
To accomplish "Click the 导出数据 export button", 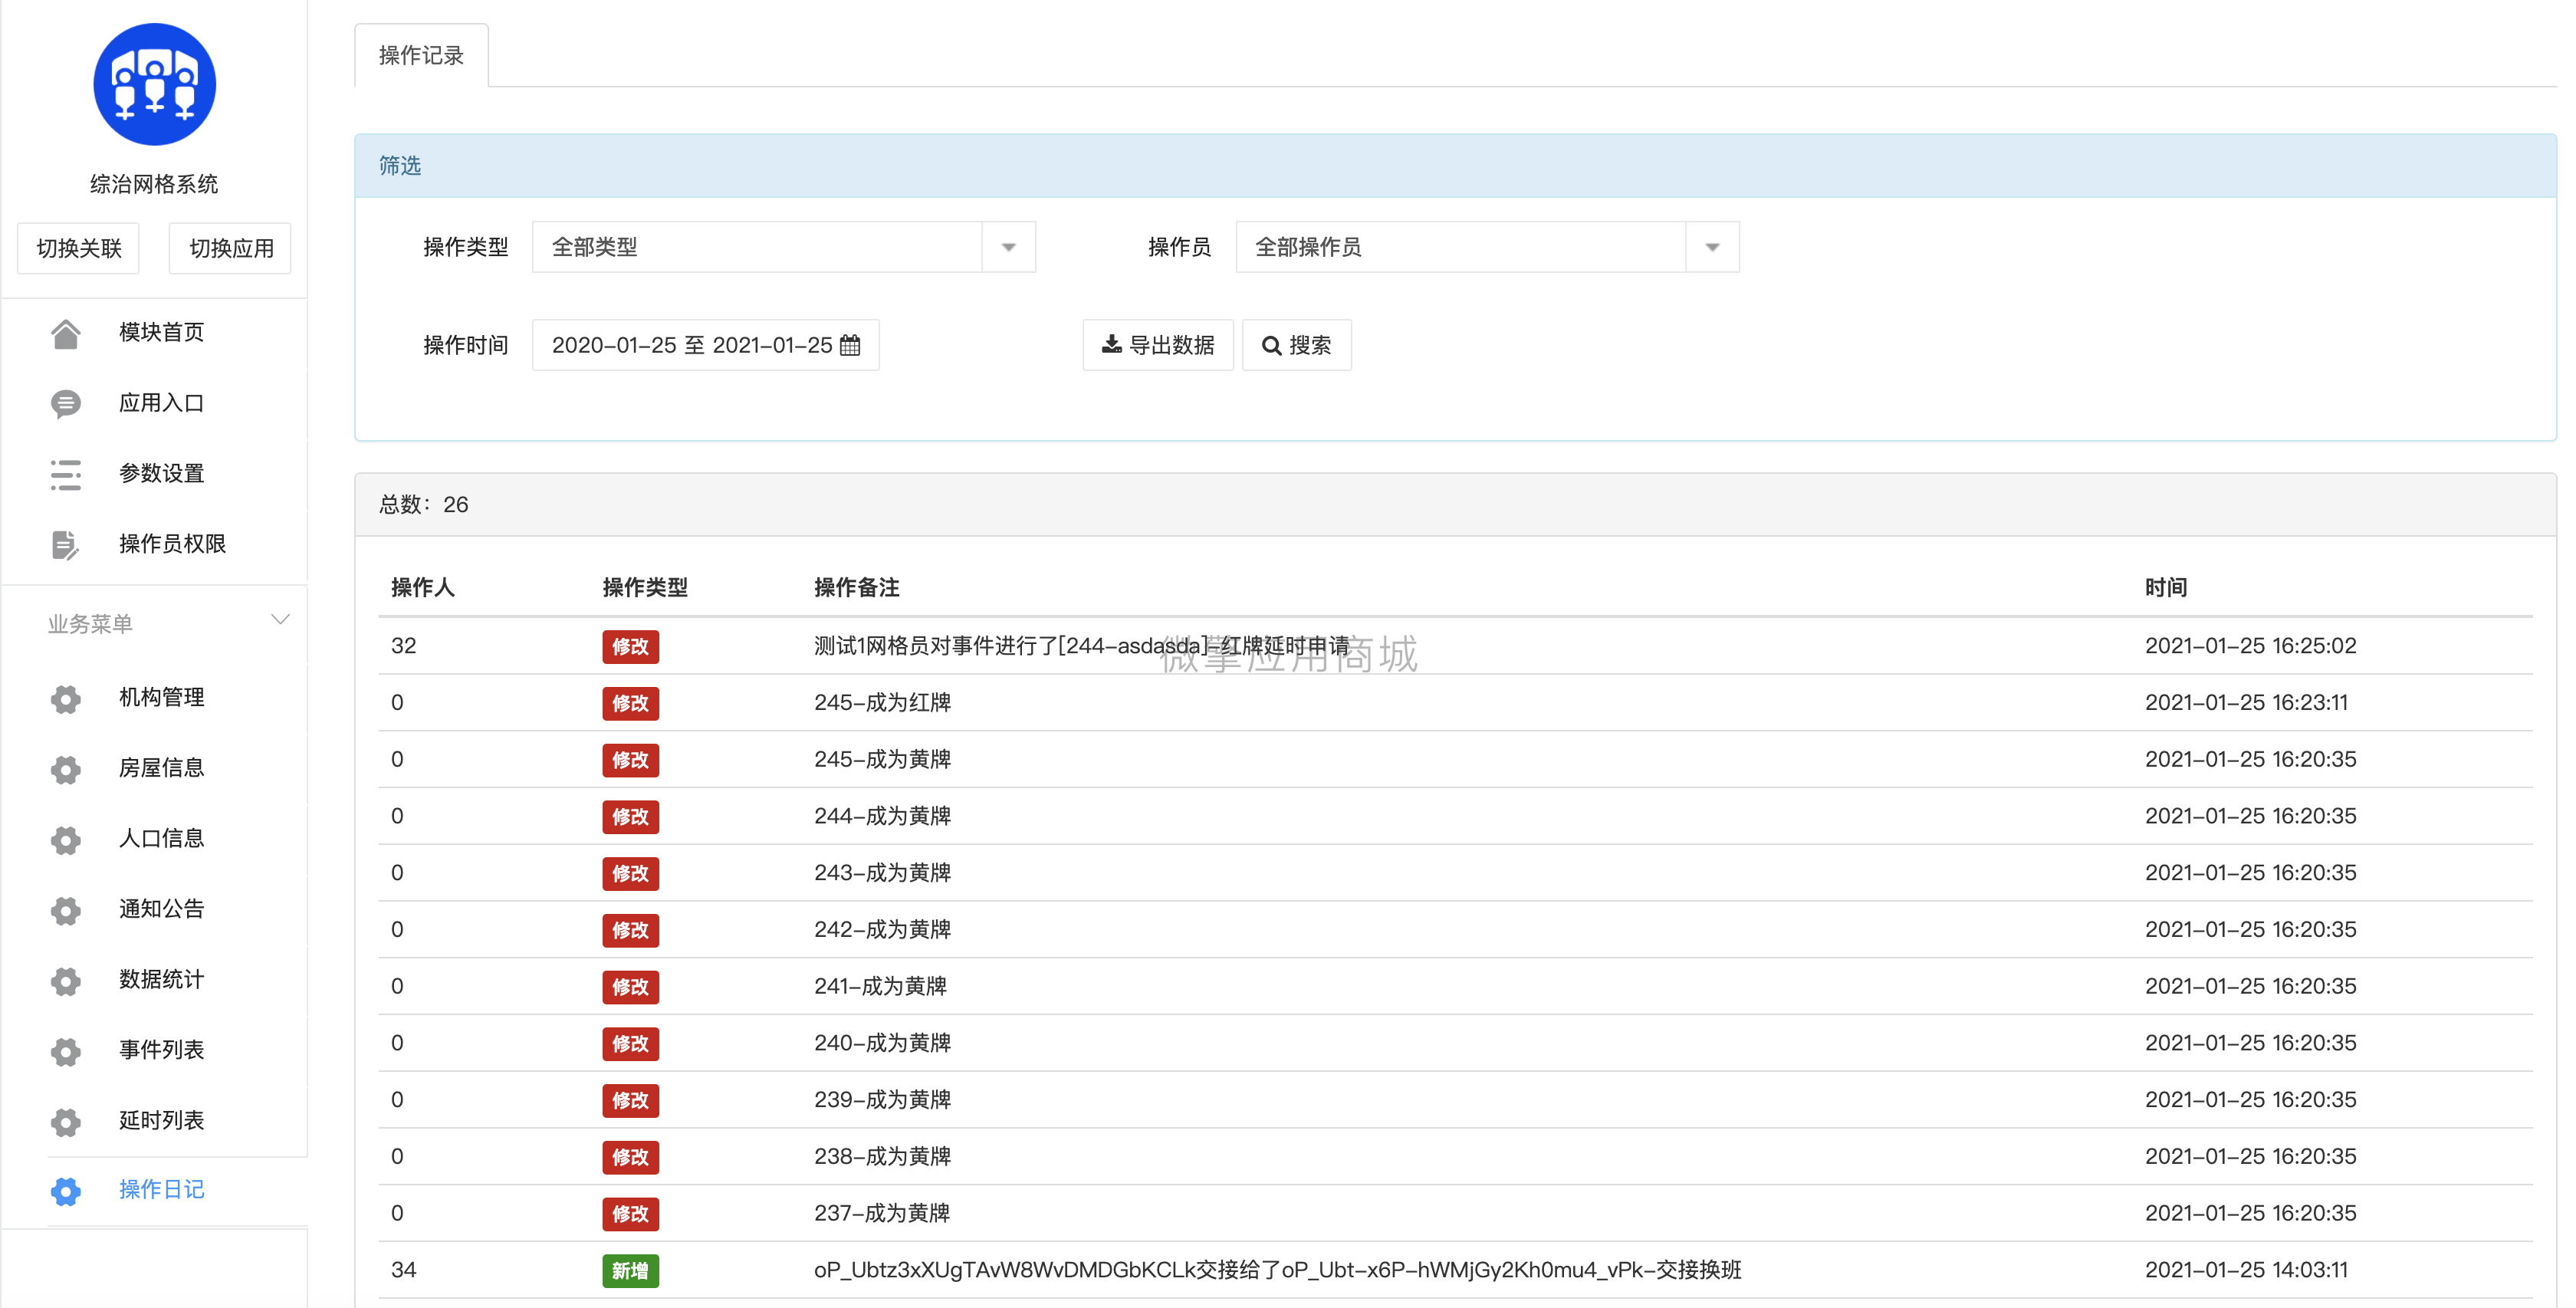I will click(1158, 345).
